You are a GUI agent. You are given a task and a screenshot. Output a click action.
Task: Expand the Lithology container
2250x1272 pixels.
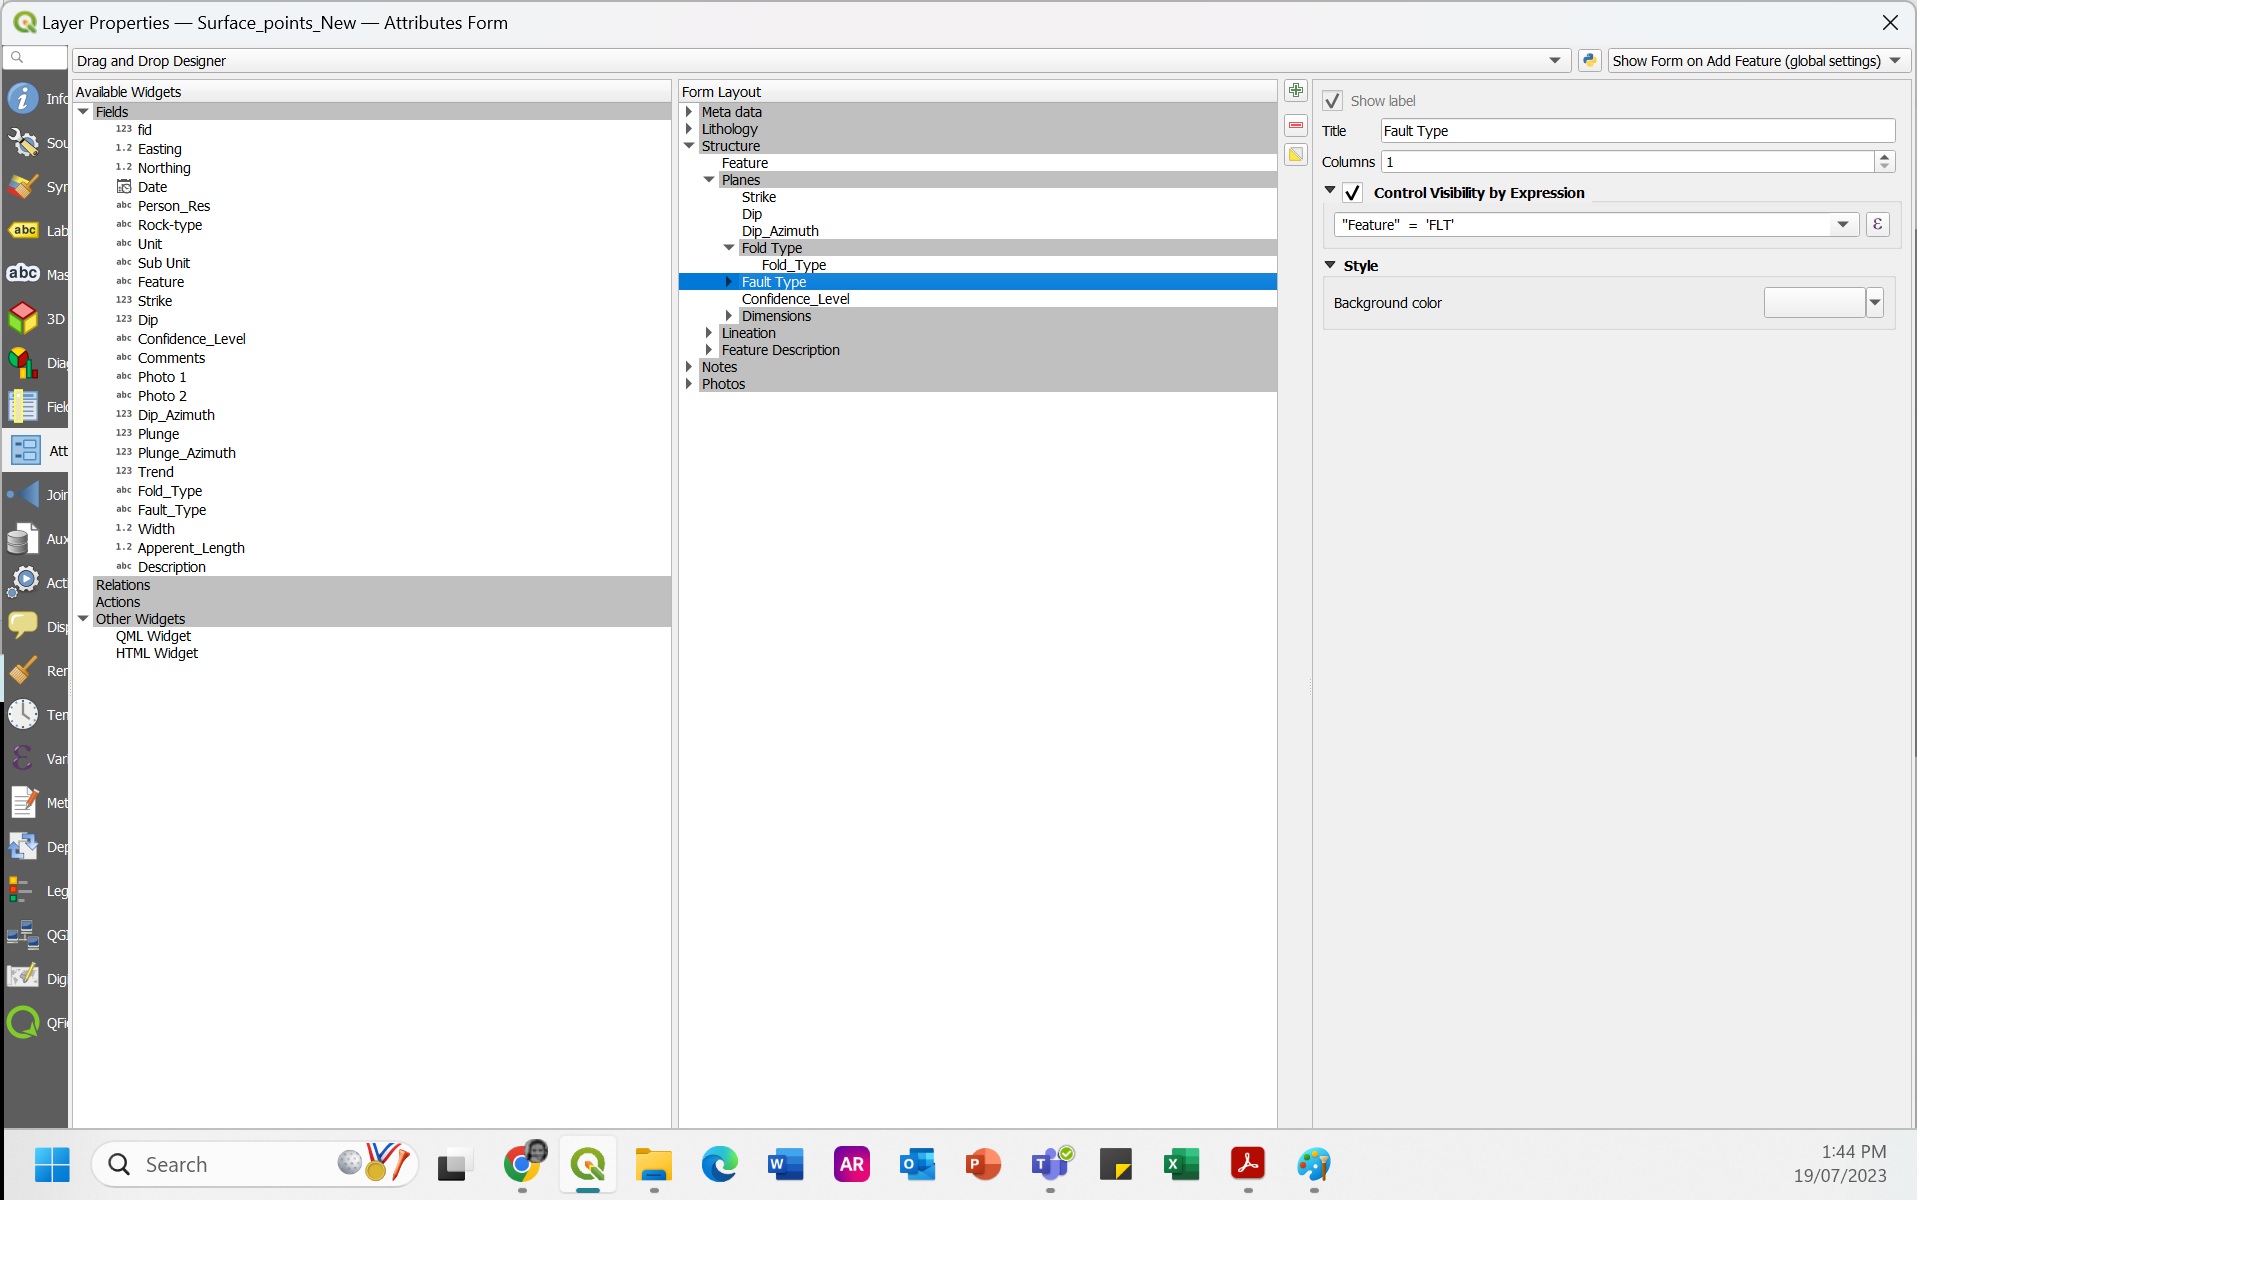coord(689,129)
